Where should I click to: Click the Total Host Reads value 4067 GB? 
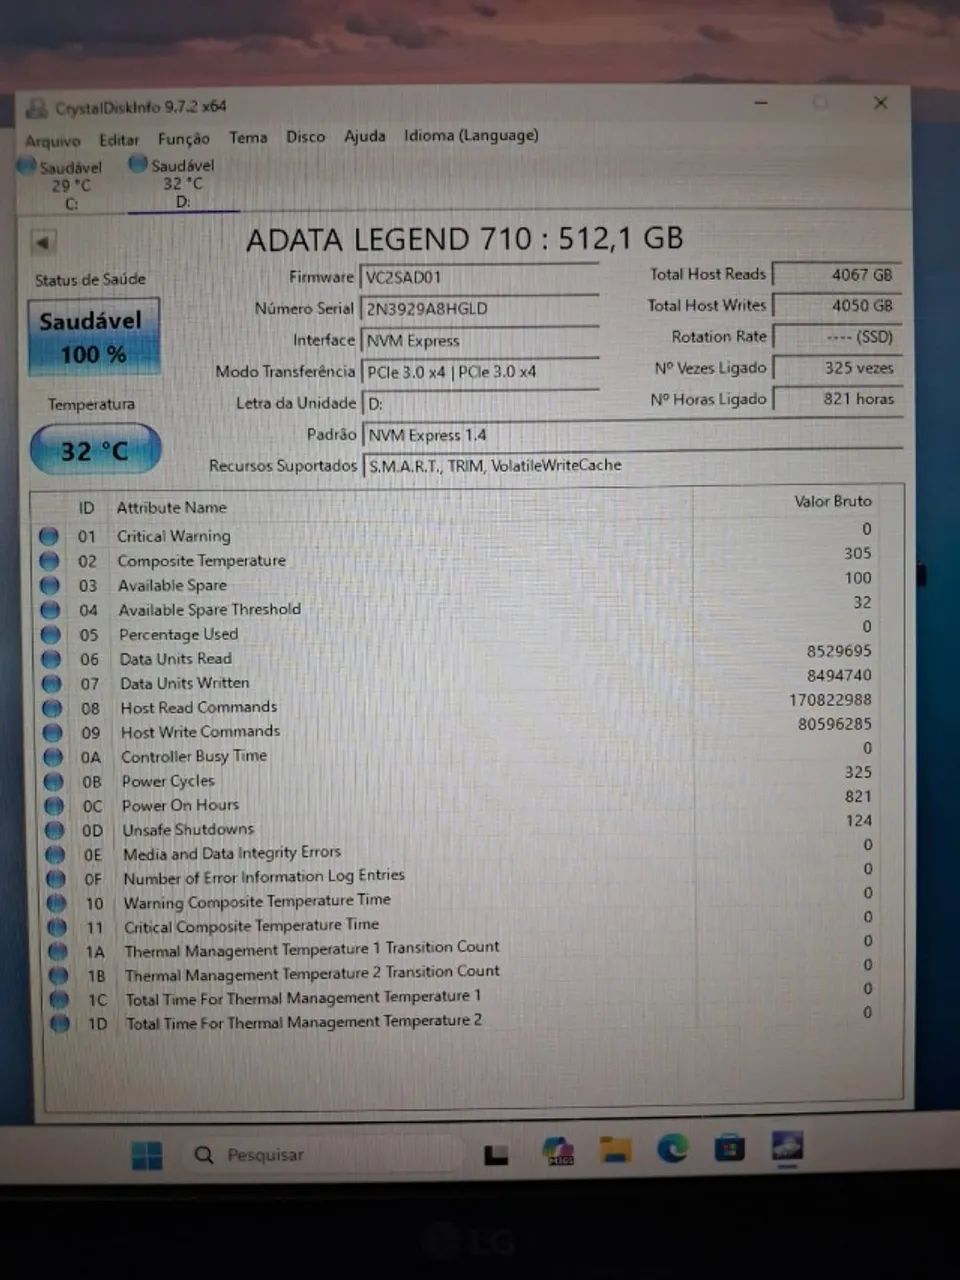[x=838, y=274]
